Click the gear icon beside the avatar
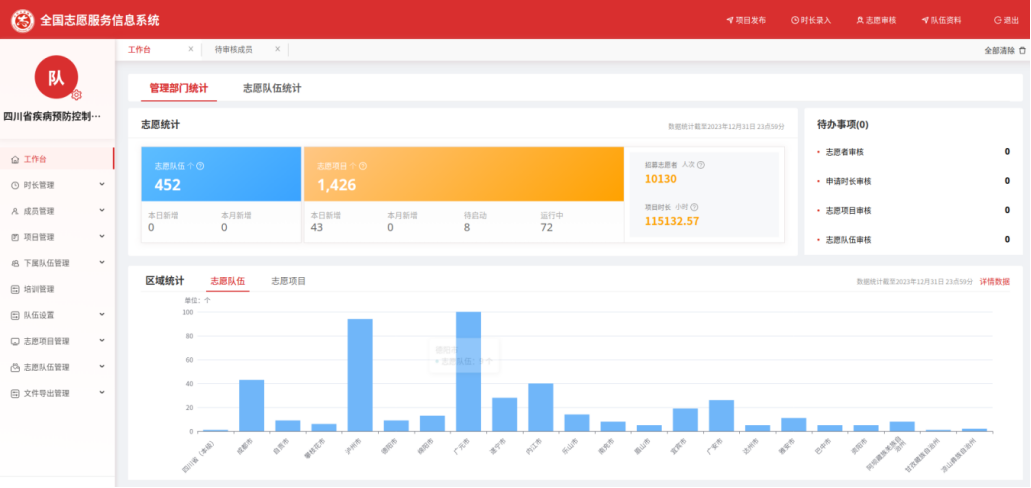Viewport: 1031px width, 488px height. point(76,95)
